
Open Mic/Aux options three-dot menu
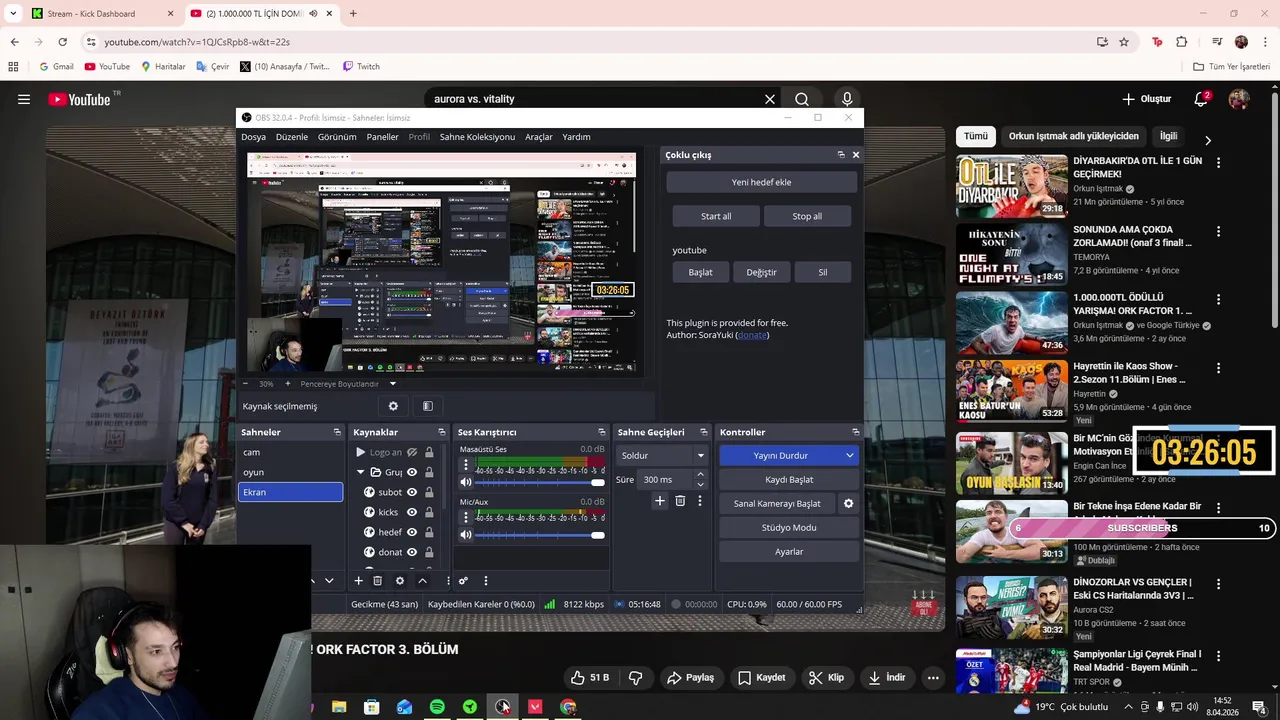click(x=465, y=518)
